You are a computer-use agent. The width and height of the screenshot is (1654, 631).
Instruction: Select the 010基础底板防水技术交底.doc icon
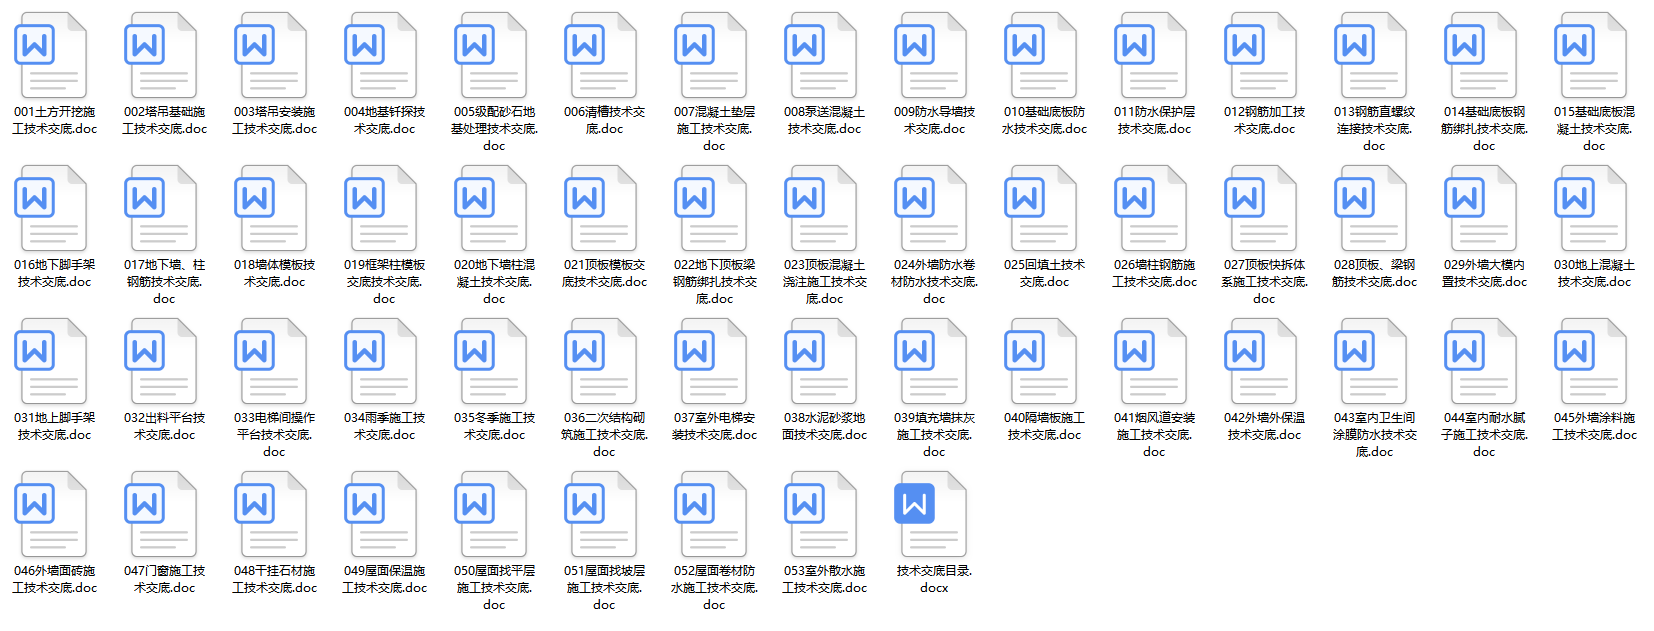pos(1040,55)
